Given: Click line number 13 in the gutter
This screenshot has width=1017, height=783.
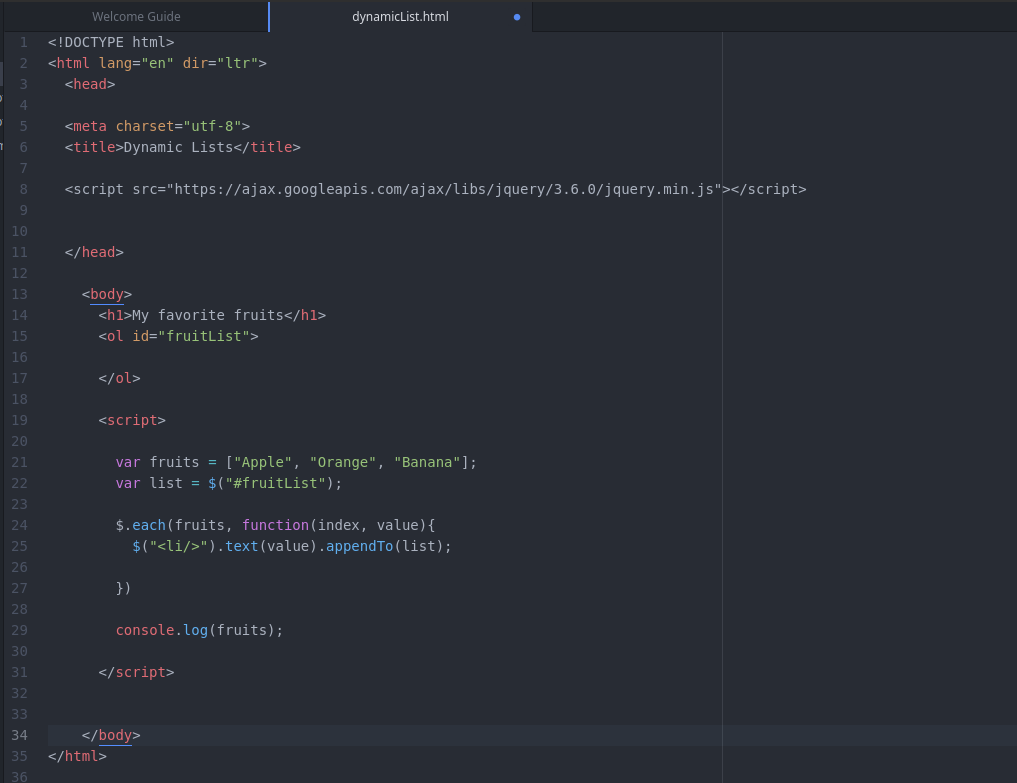Looking at the screenshot, I should (x=19, y=295).
